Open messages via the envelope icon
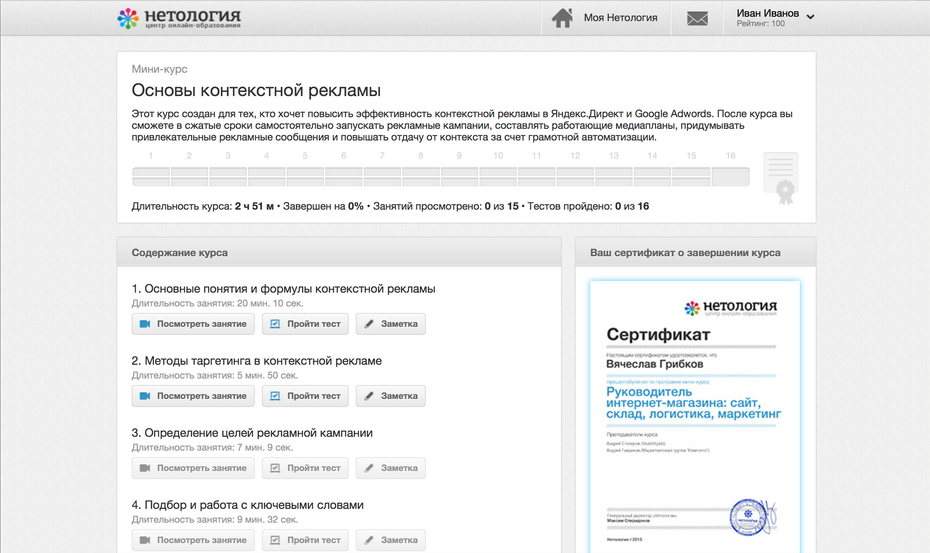 click(x=697, y=18)
